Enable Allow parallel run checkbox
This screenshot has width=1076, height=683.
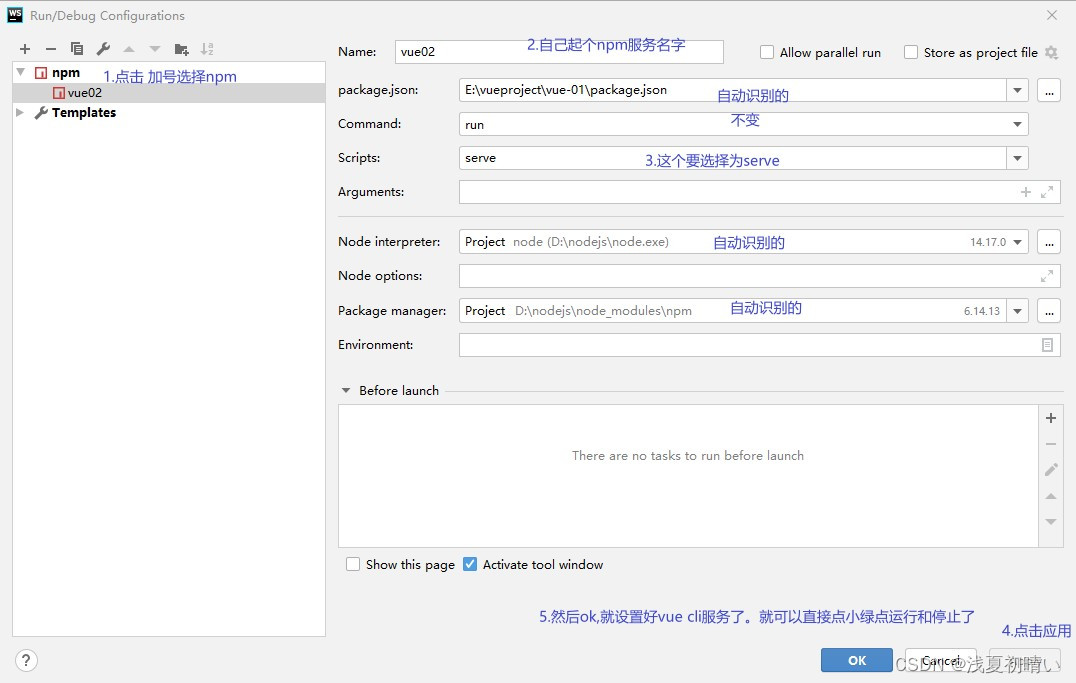point(767,52)
